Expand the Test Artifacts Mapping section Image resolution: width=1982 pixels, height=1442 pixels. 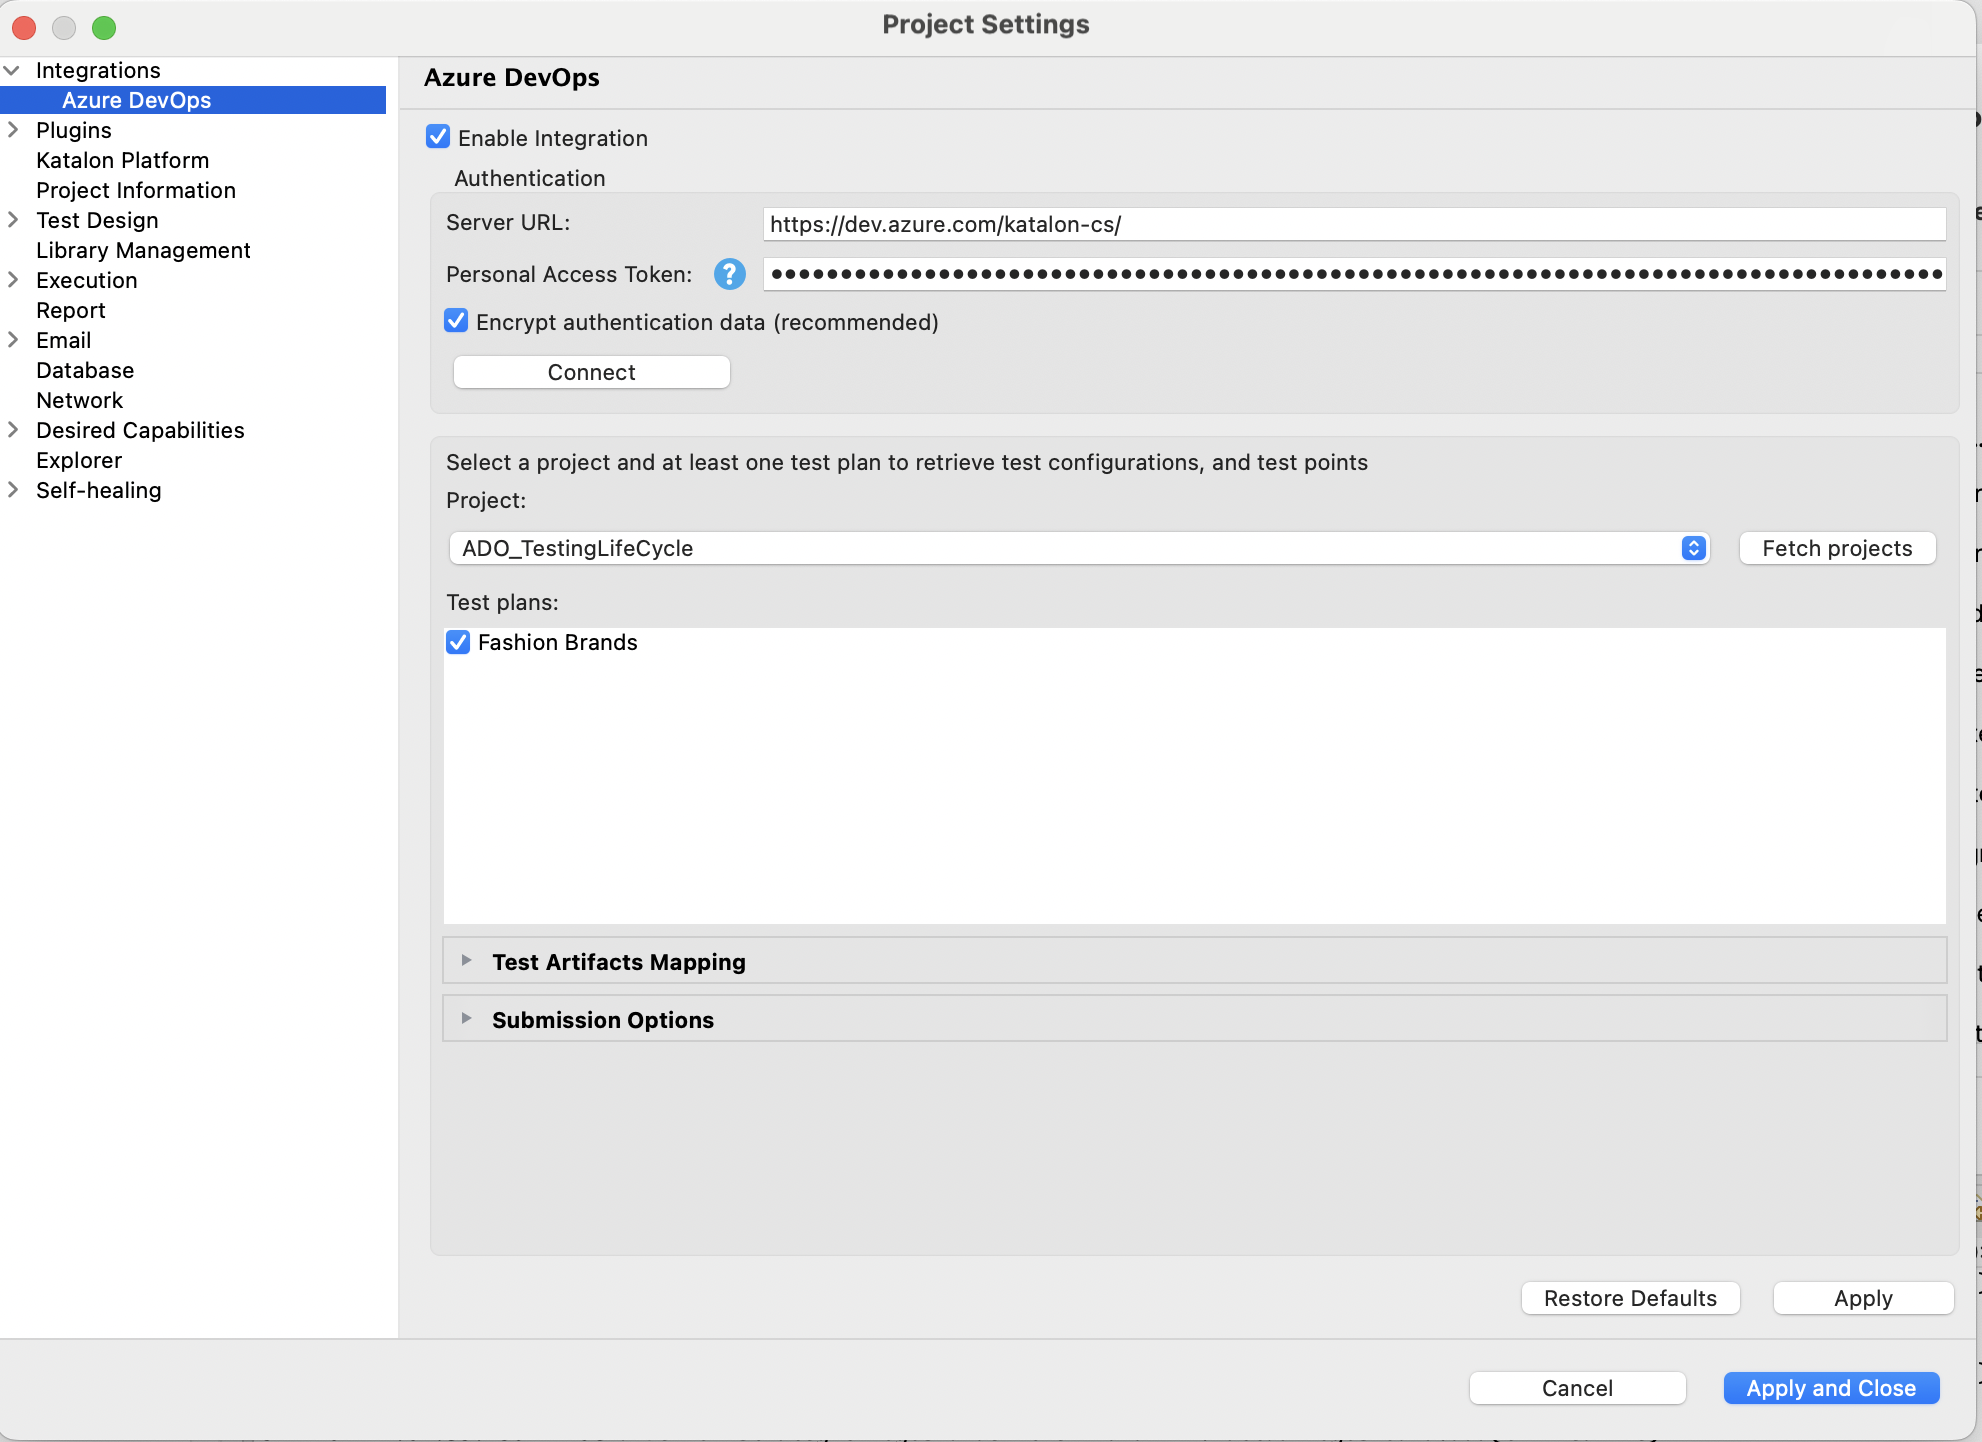click(x=466, y=960)
